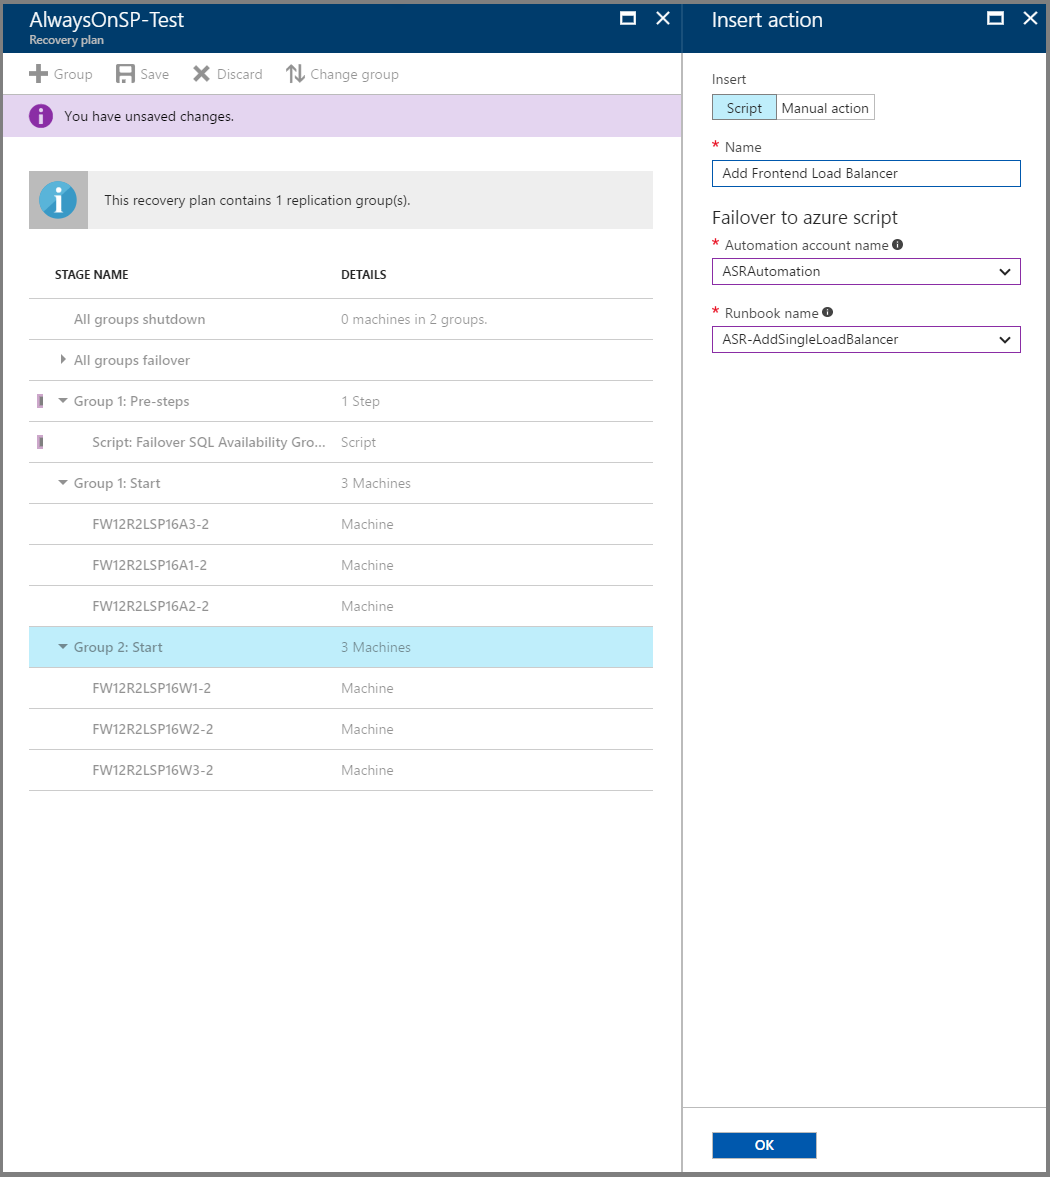1050x1177 pixels.
Task: Open the Automation account name dropdown
Action: click(x=1006, y=271)
